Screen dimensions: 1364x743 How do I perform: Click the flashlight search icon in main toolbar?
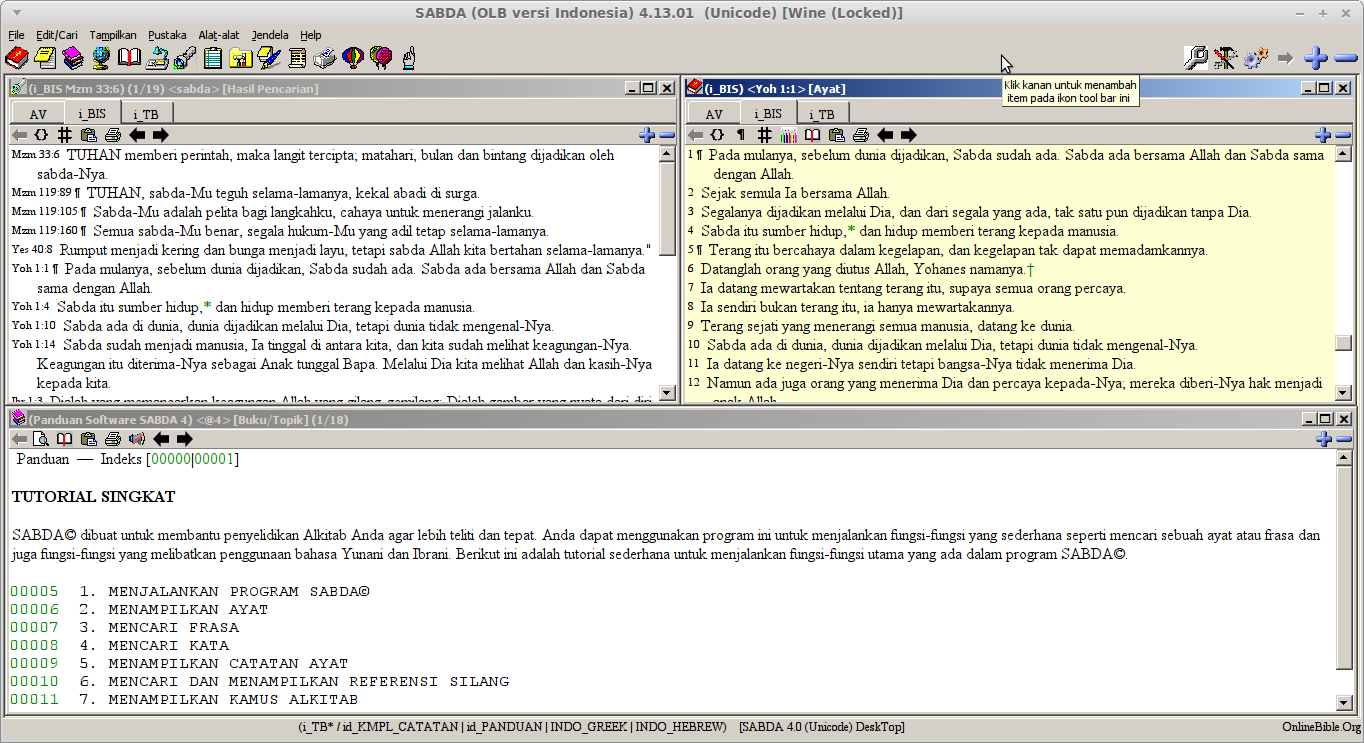(184, 58)
